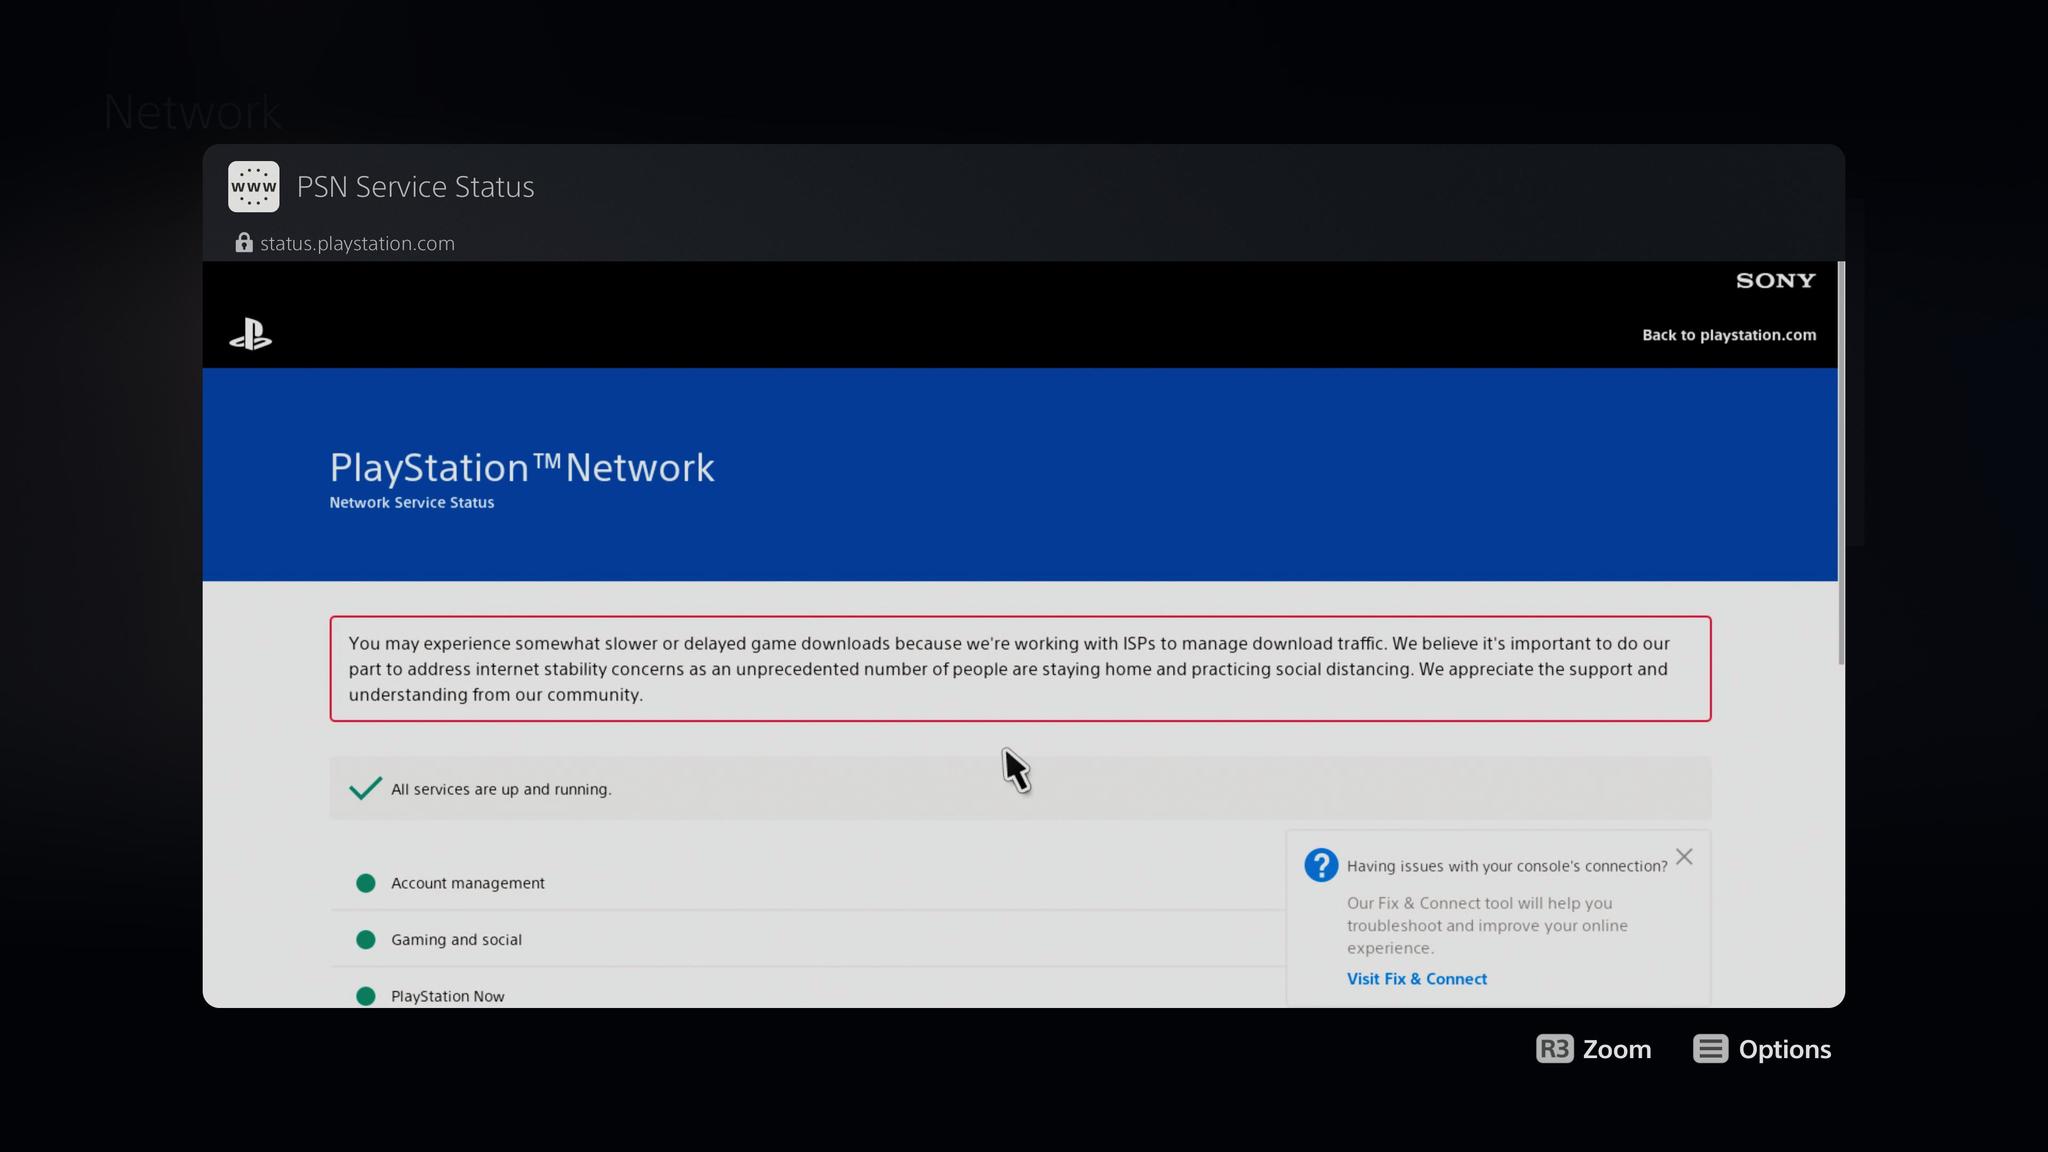Click the red-bordered download notice text

pyautogui.click(x=1020, y=669)
